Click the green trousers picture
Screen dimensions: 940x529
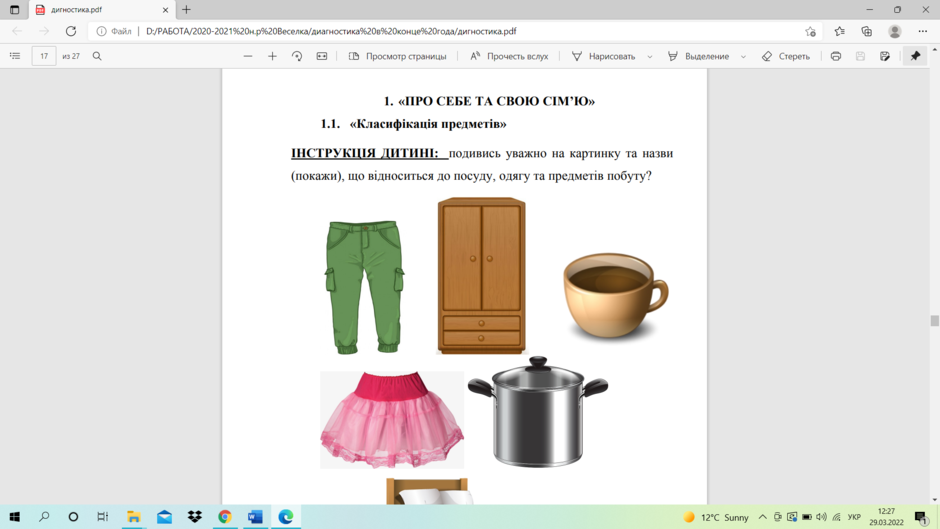pos(364,287)
